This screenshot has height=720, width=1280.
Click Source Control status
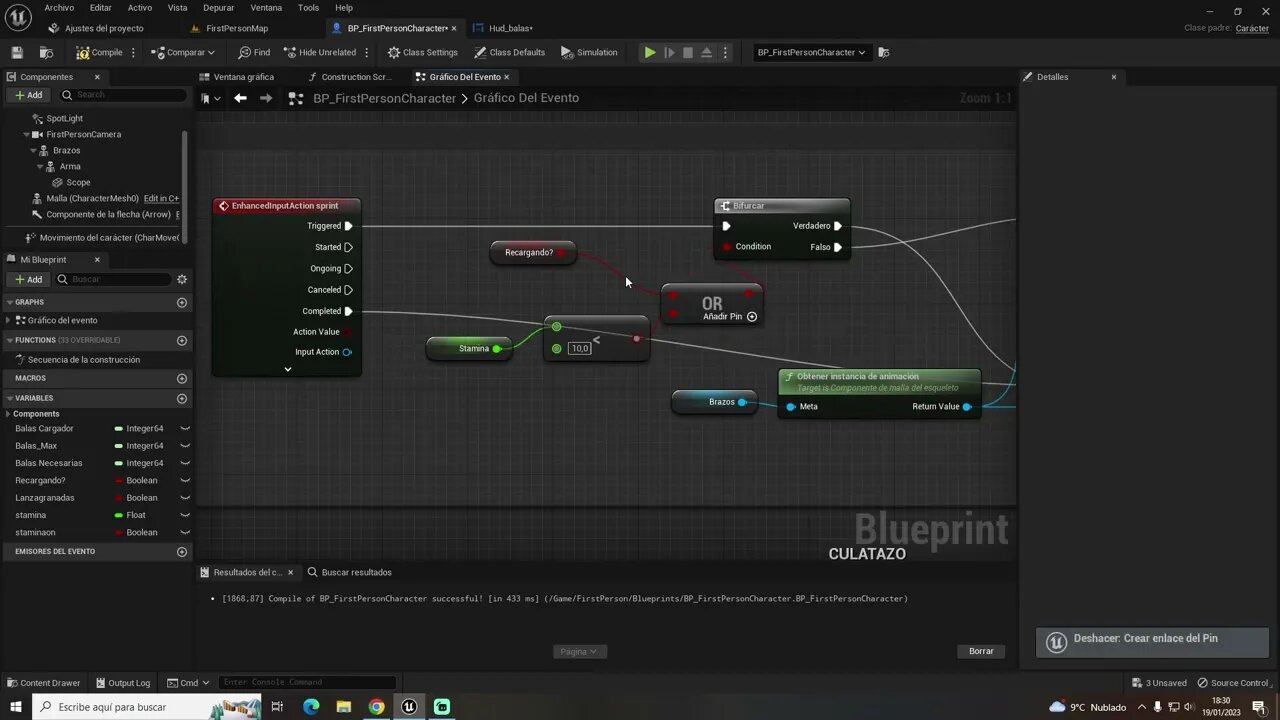click(x=1233, y=683)
